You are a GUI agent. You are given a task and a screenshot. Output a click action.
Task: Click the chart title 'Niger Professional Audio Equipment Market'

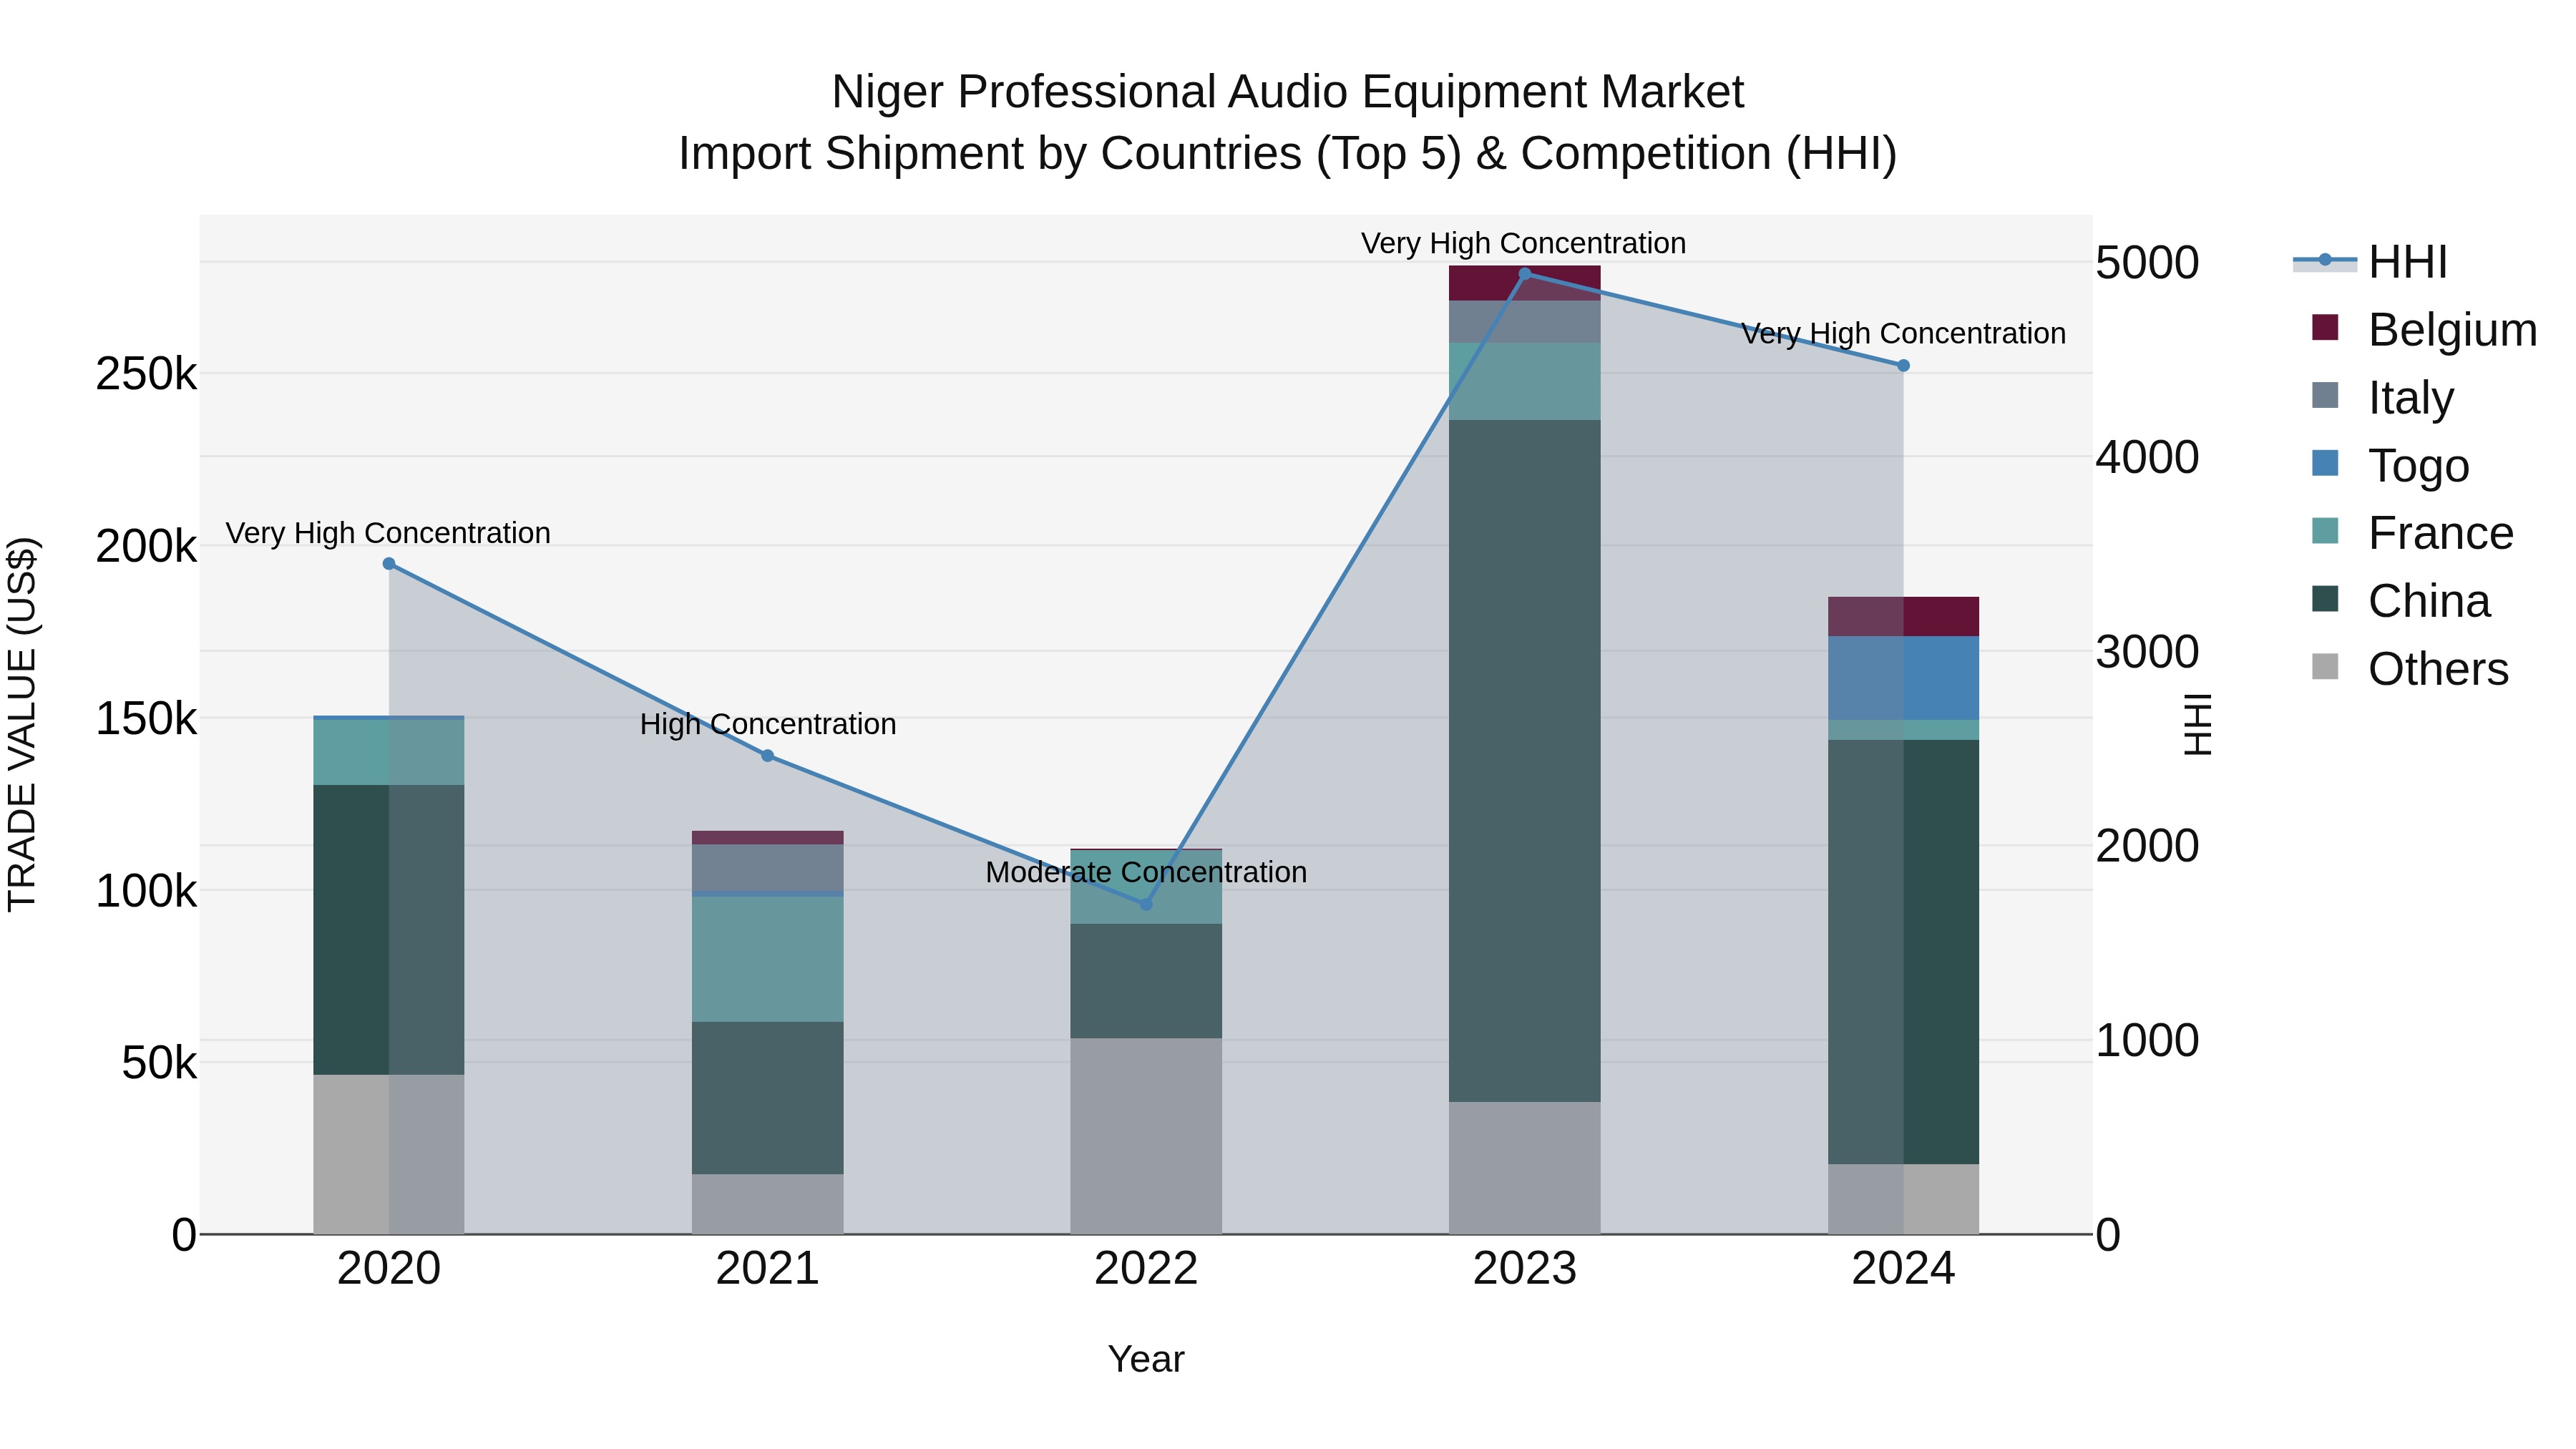click(1288, 92)
